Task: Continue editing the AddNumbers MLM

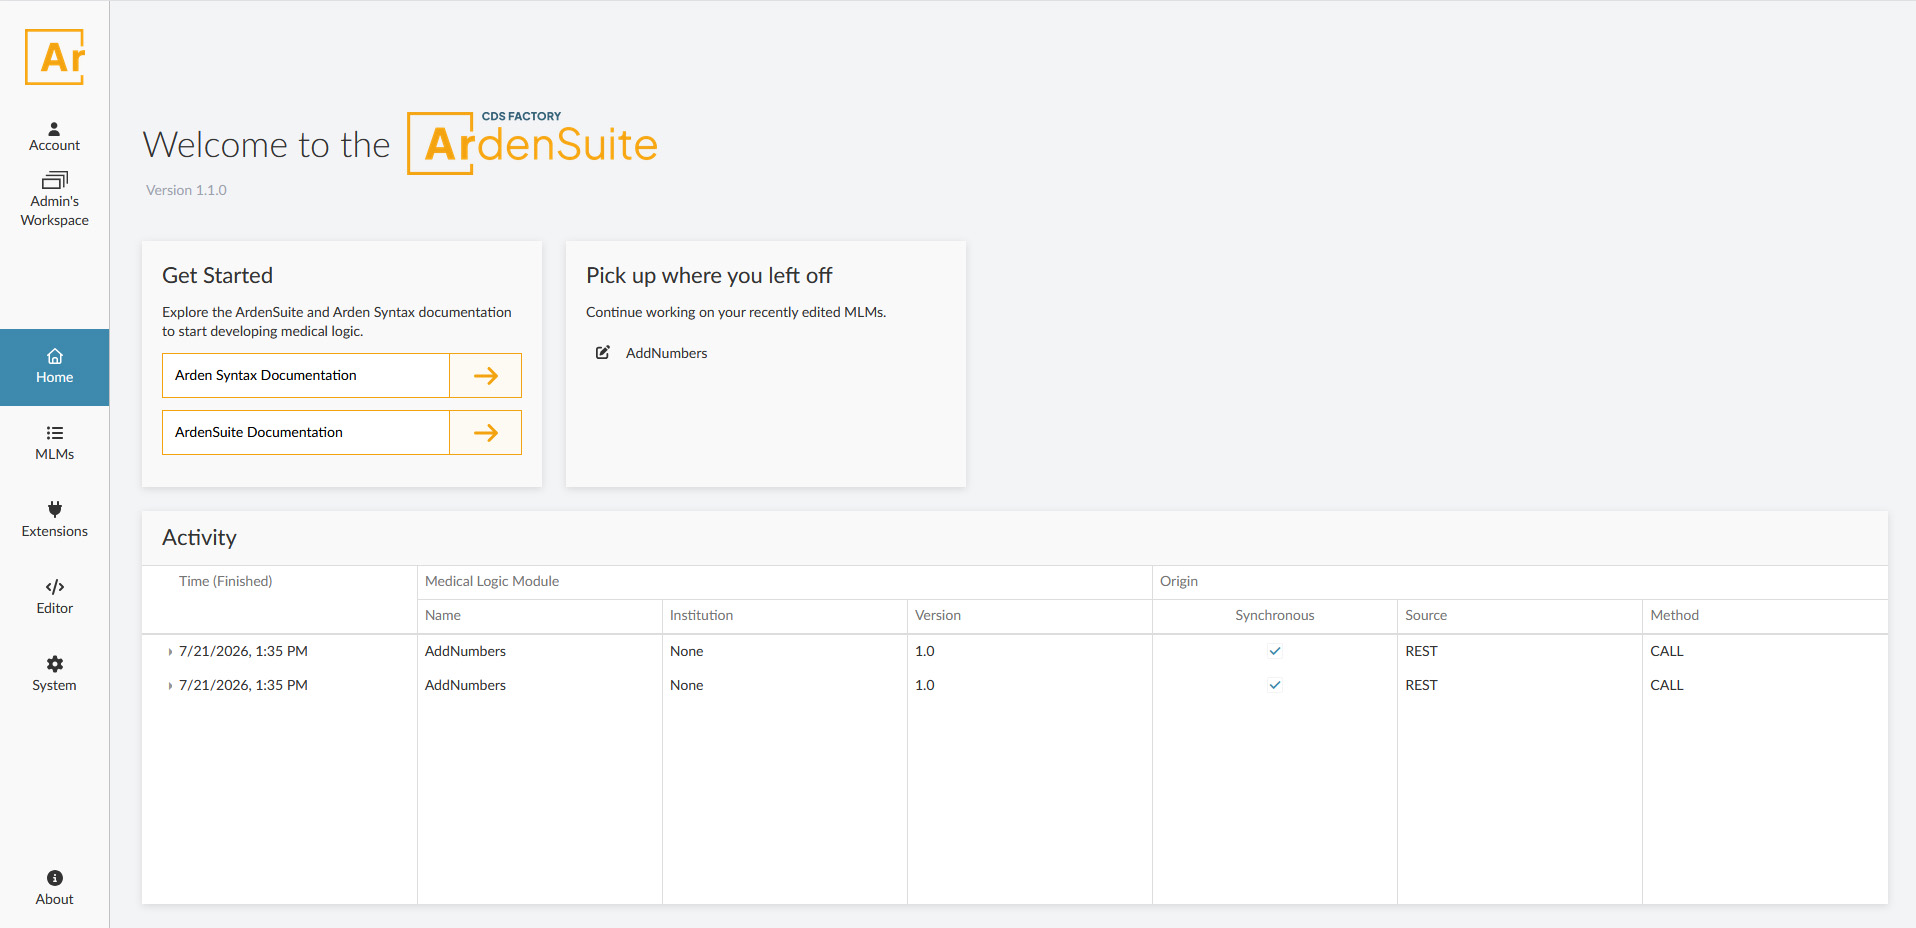Action: click(x=667, y=353)
